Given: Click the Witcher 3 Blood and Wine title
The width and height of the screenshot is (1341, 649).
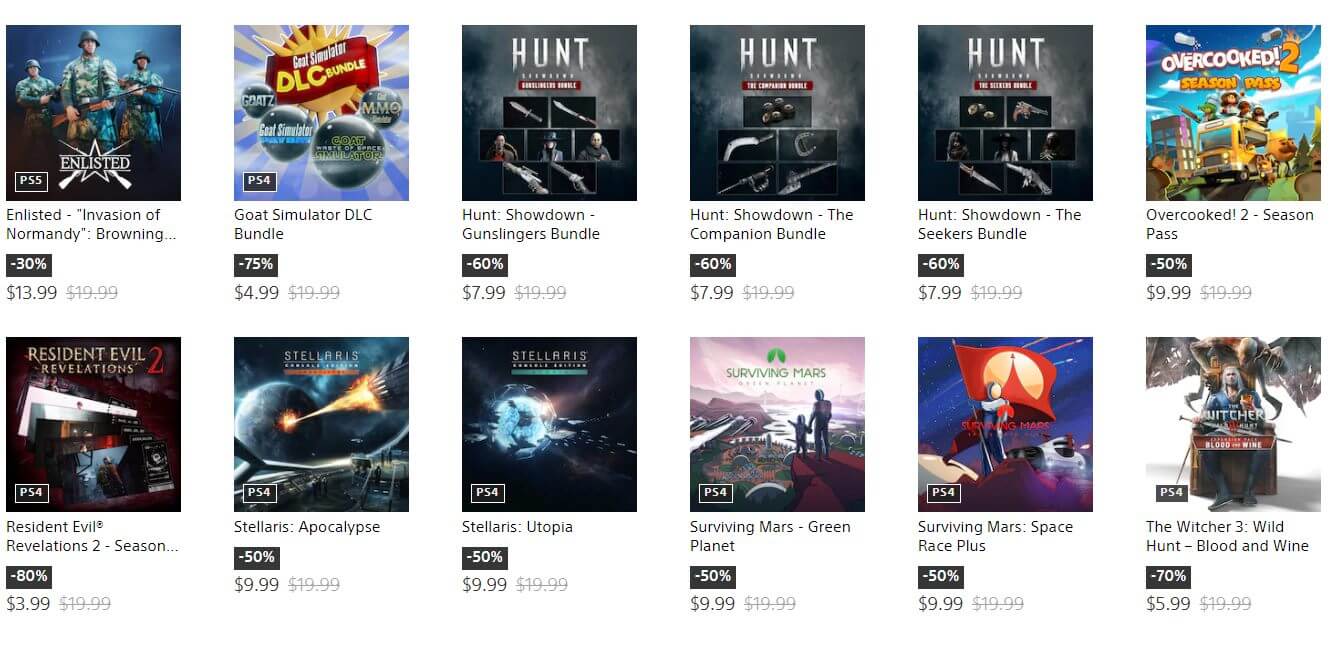Looking at the screenshot, I should click(1227, 536).
